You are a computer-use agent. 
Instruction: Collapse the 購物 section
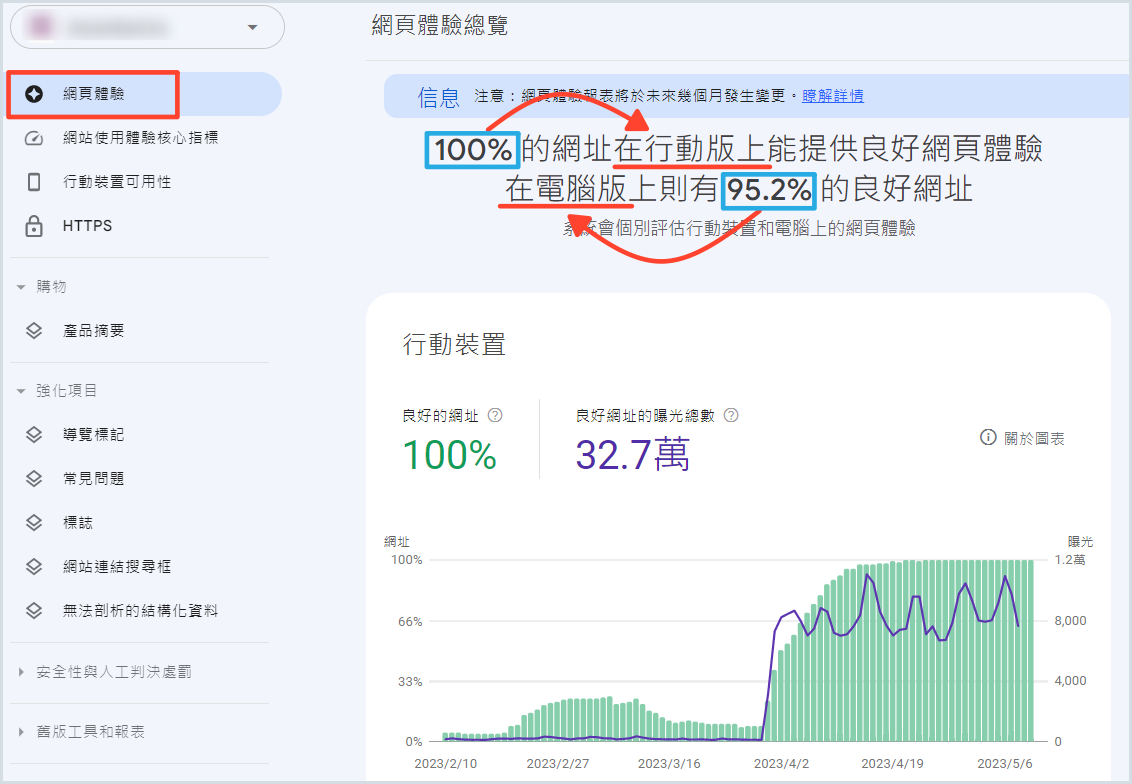[x=22, y=287]
